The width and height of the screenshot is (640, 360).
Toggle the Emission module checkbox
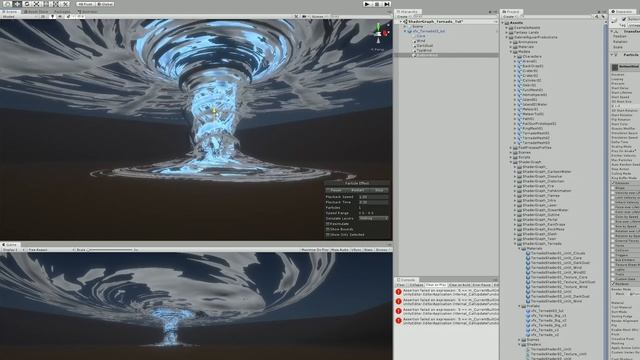coord(613,183)
